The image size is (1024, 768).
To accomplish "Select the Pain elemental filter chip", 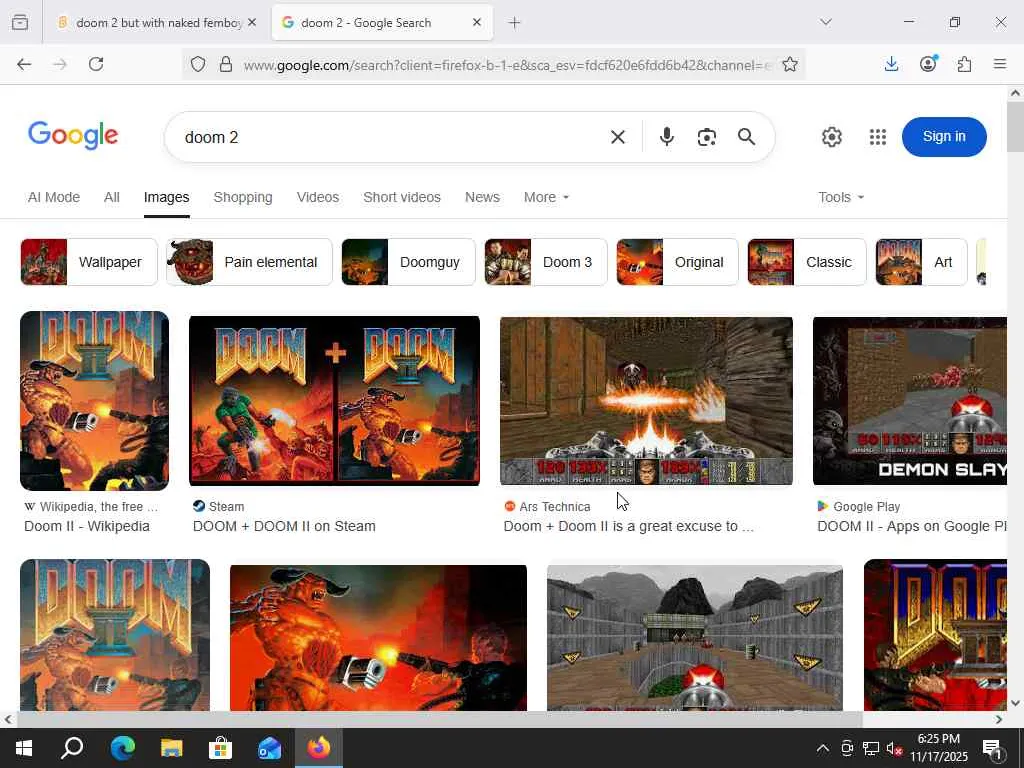I will click(x=249, y=262).
